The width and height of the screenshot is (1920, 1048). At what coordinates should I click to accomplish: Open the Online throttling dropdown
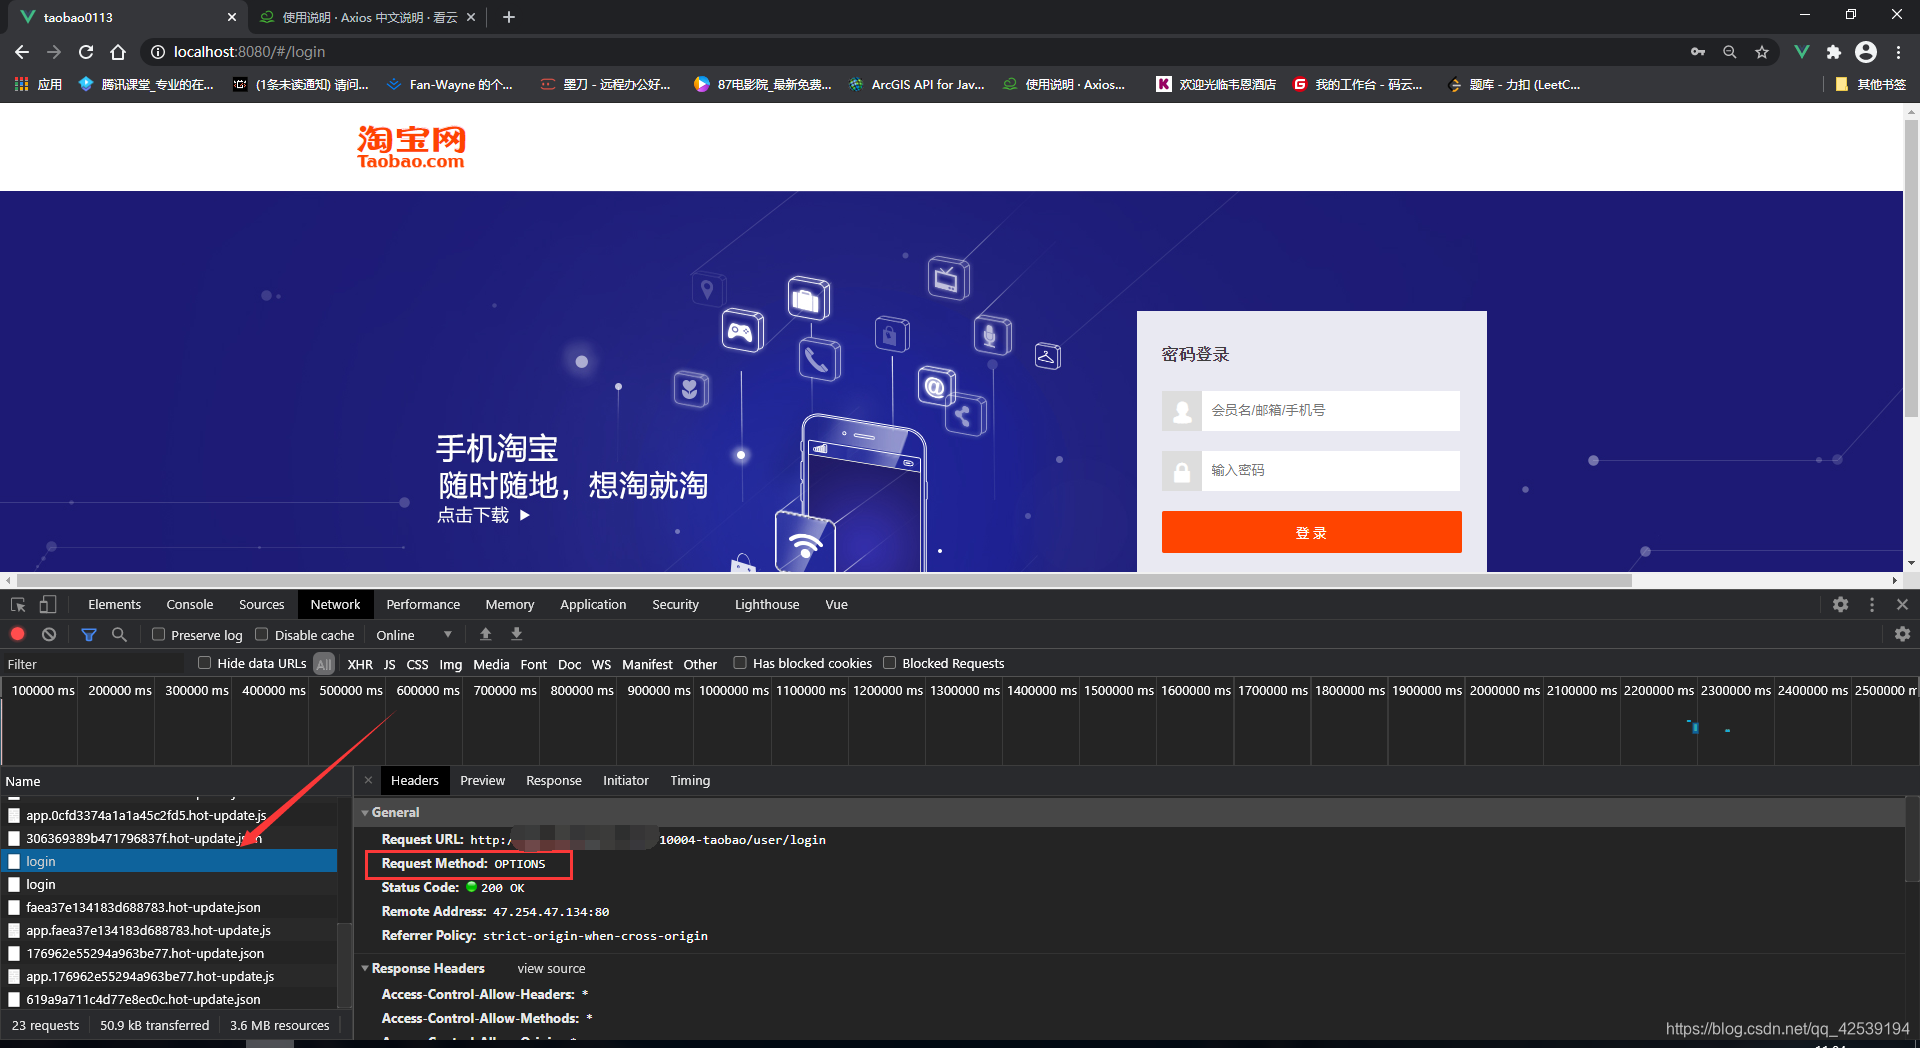[410, 634]
